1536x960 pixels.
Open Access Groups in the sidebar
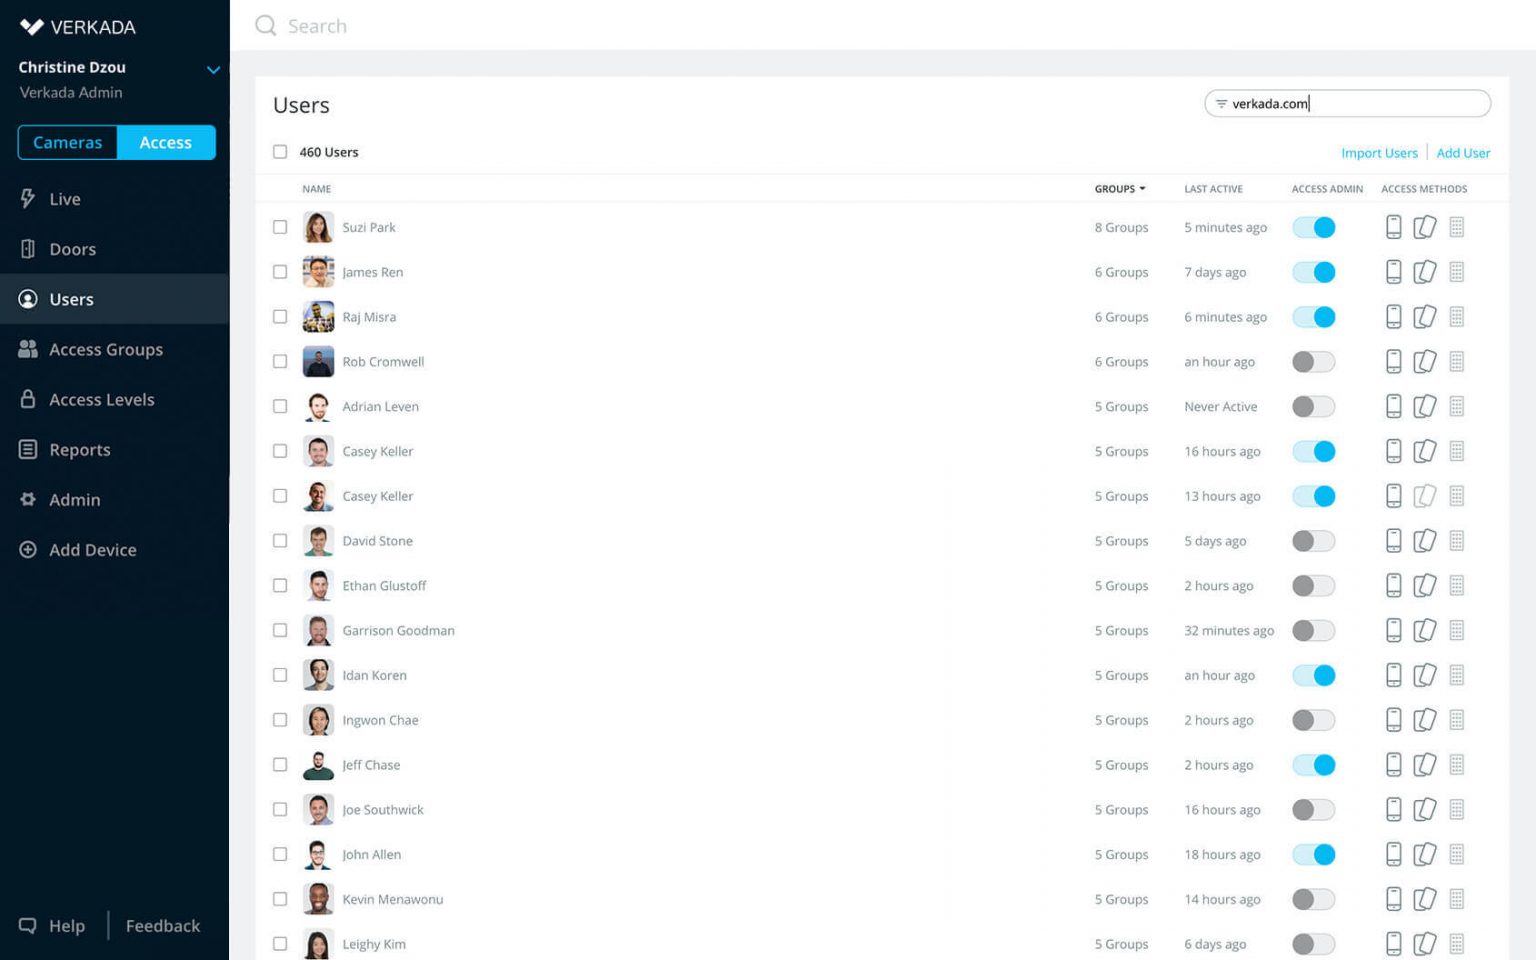[x=106, y=349]
